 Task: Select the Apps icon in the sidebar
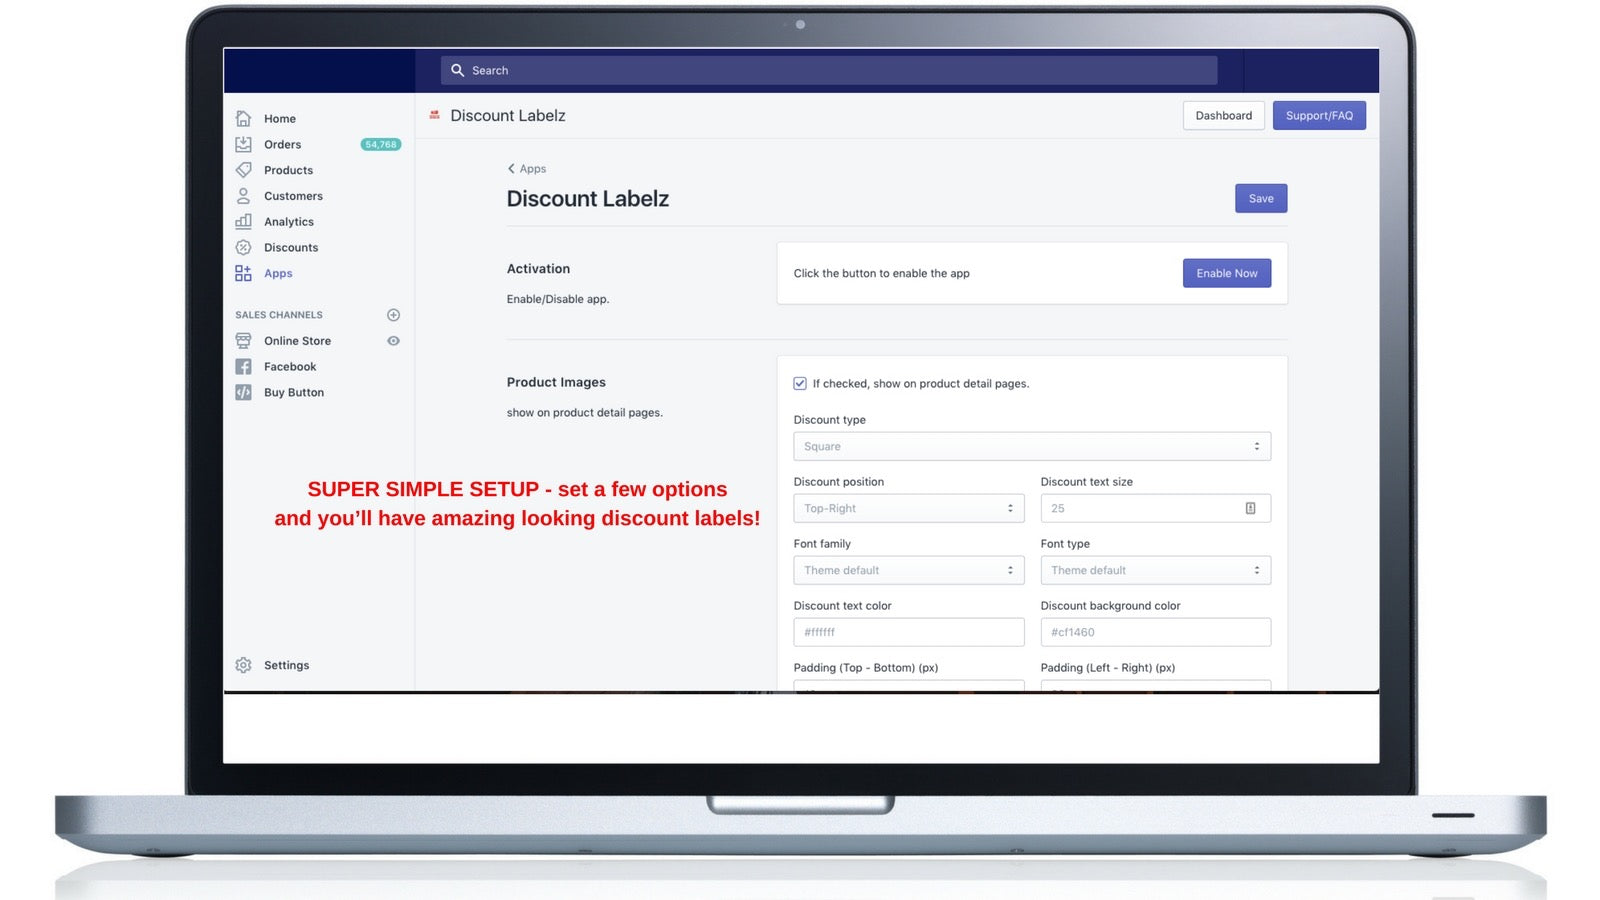[x=244, y=272]
